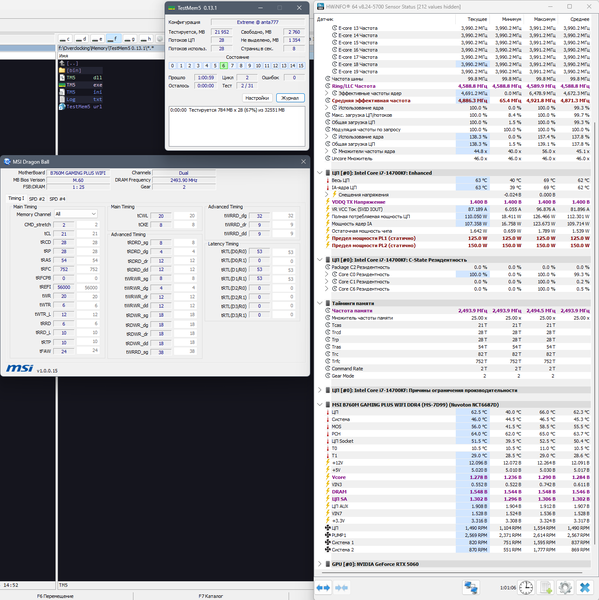Select the TM5 exe file icon

(x=62, y=85)
